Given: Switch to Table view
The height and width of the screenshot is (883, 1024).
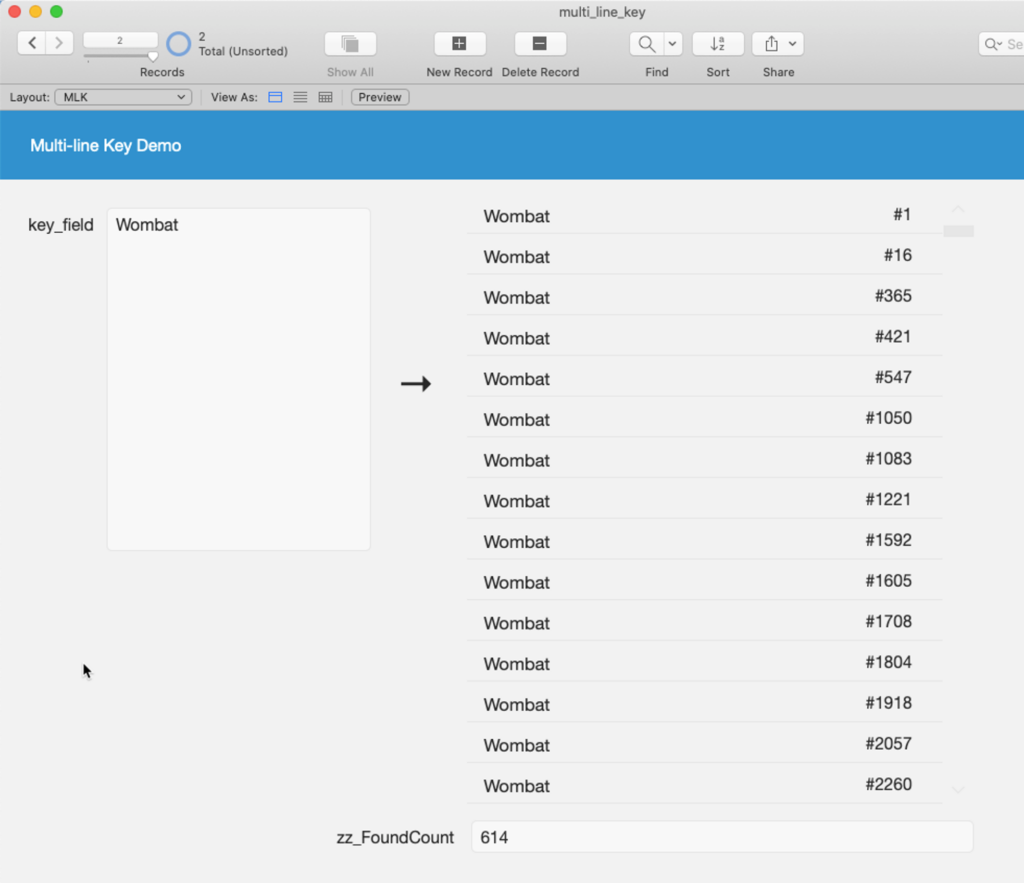Looking at the screenshot, I should tap(325, 97).
